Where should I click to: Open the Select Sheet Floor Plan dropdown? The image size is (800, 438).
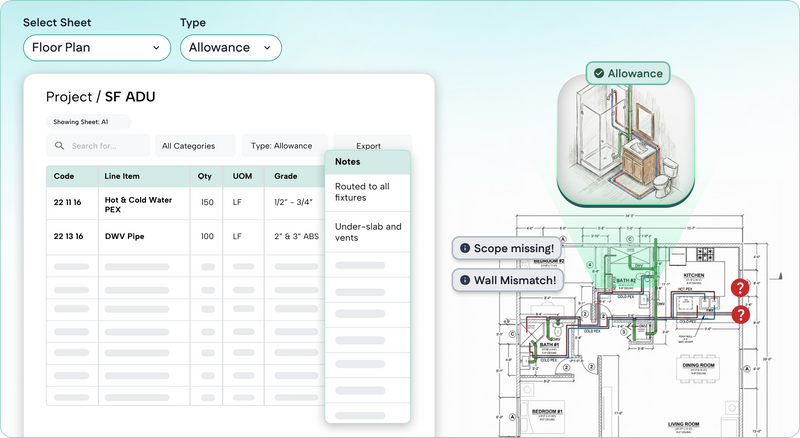pyautogui.click(x=97, y=47)
